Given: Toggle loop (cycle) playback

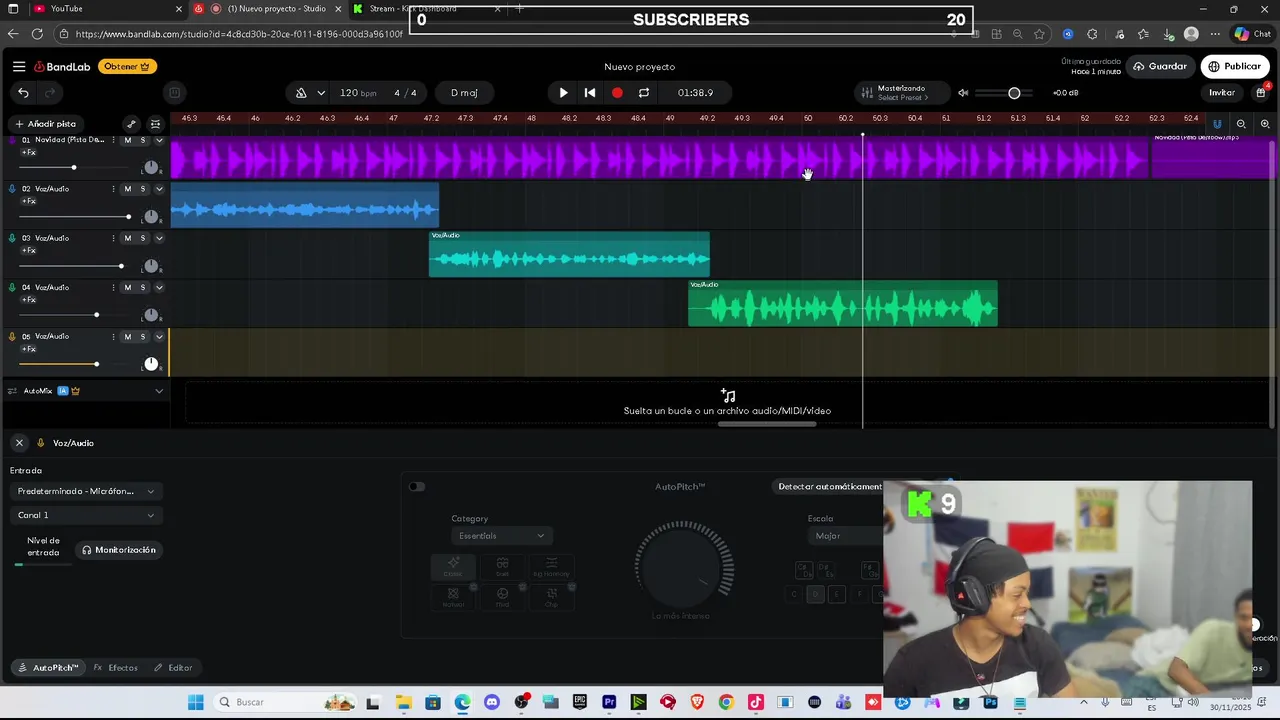Looking at the screenshot, I should pos(644,93).
